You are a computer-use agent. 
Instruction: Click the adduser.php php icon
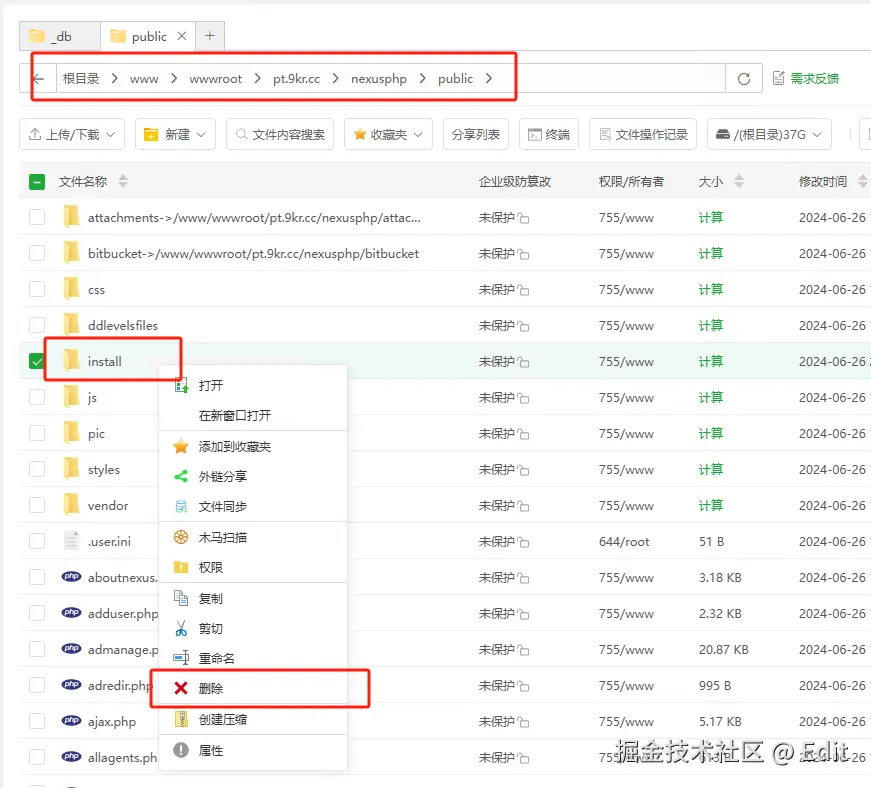[x=71, y=613]
